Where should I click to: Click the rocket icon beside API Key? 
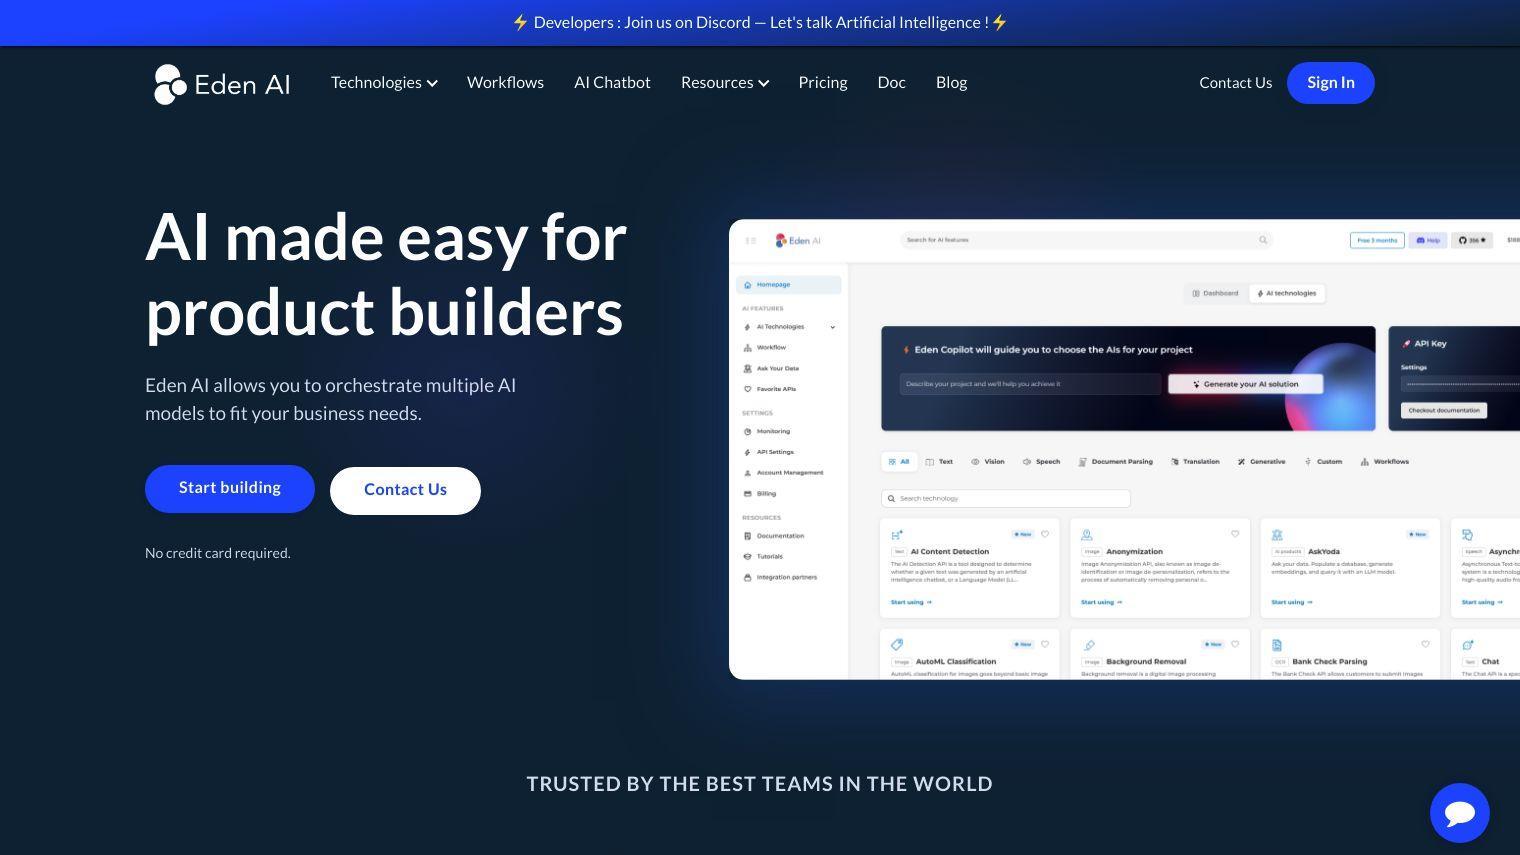pyautogui.click(x=1406, y=344)
